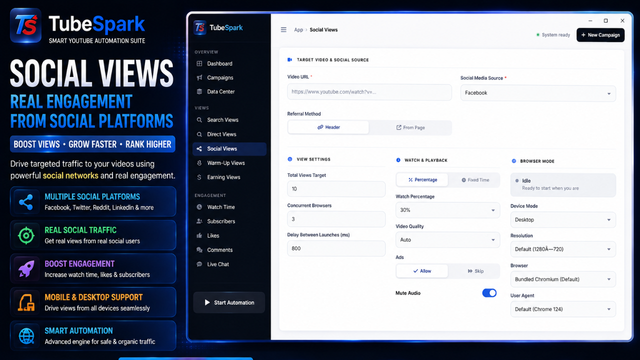Click the New Campaign button
640x360 pixels.
600,35
